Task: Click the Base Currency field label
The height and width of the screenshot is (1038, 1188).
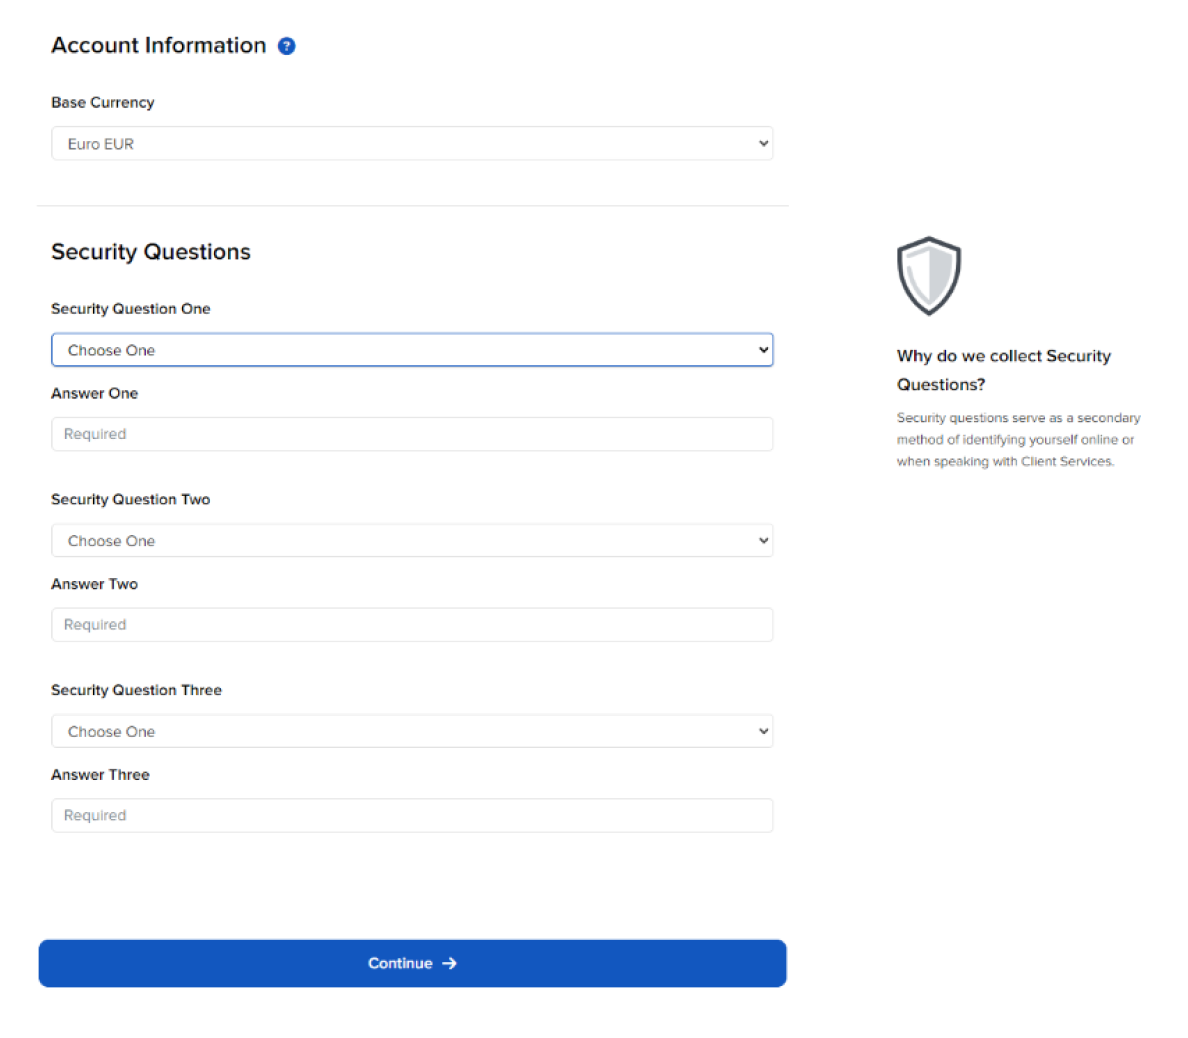Action: click(102, 102)
